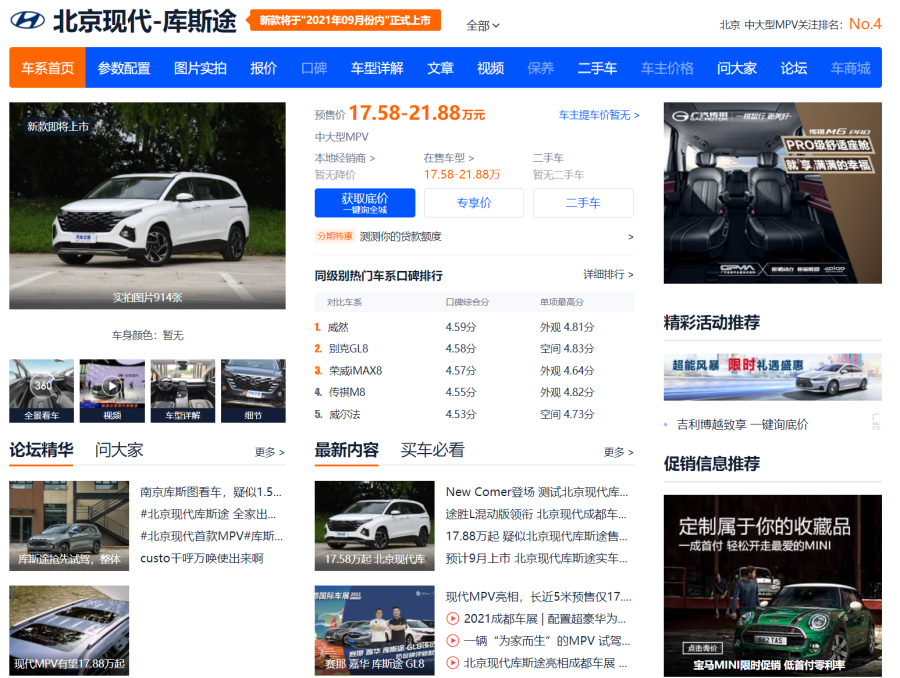Screen dimensions: 900x678
Task: Click the 17.58-21.88万 在售车型 price
Action: point(461,175)
